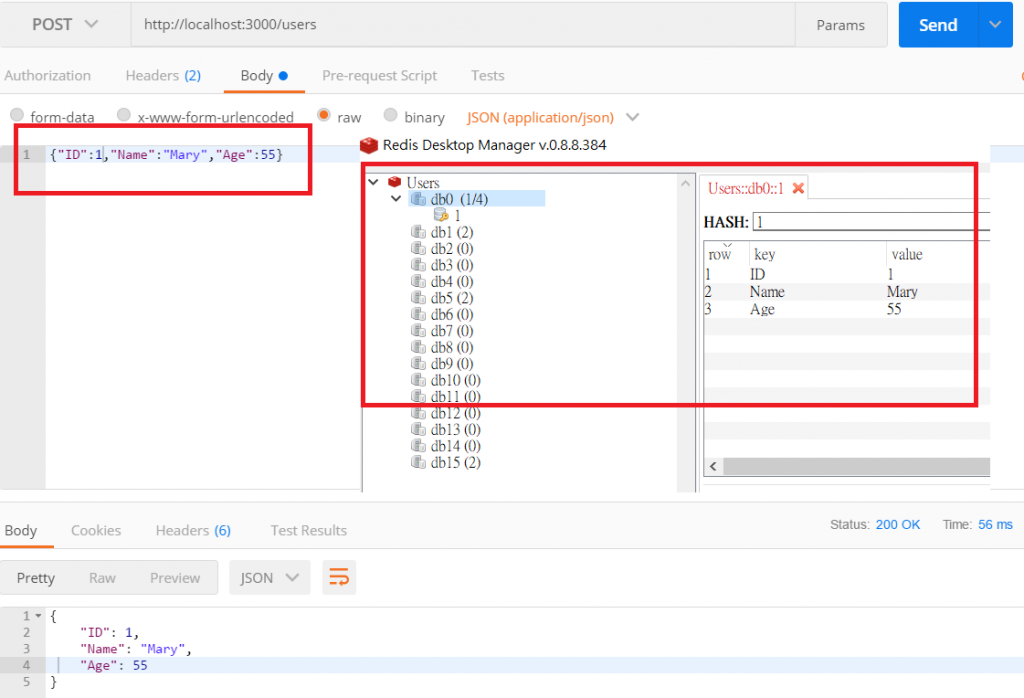The image size is (1024, 698).
Task: Click the Users connection Redis icon
Action: pos(394,182)
